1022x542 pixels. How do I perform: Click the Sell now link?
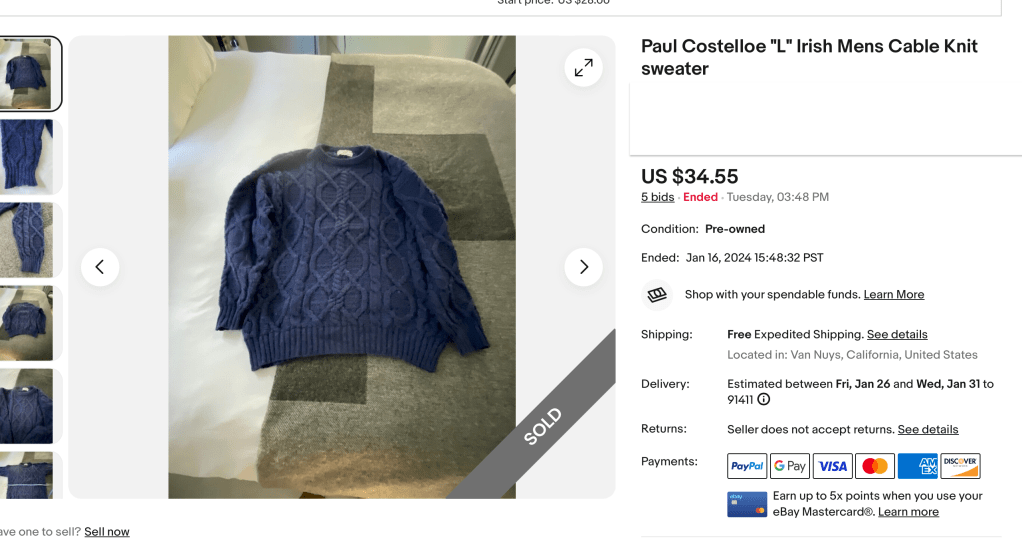coord(107,532)
